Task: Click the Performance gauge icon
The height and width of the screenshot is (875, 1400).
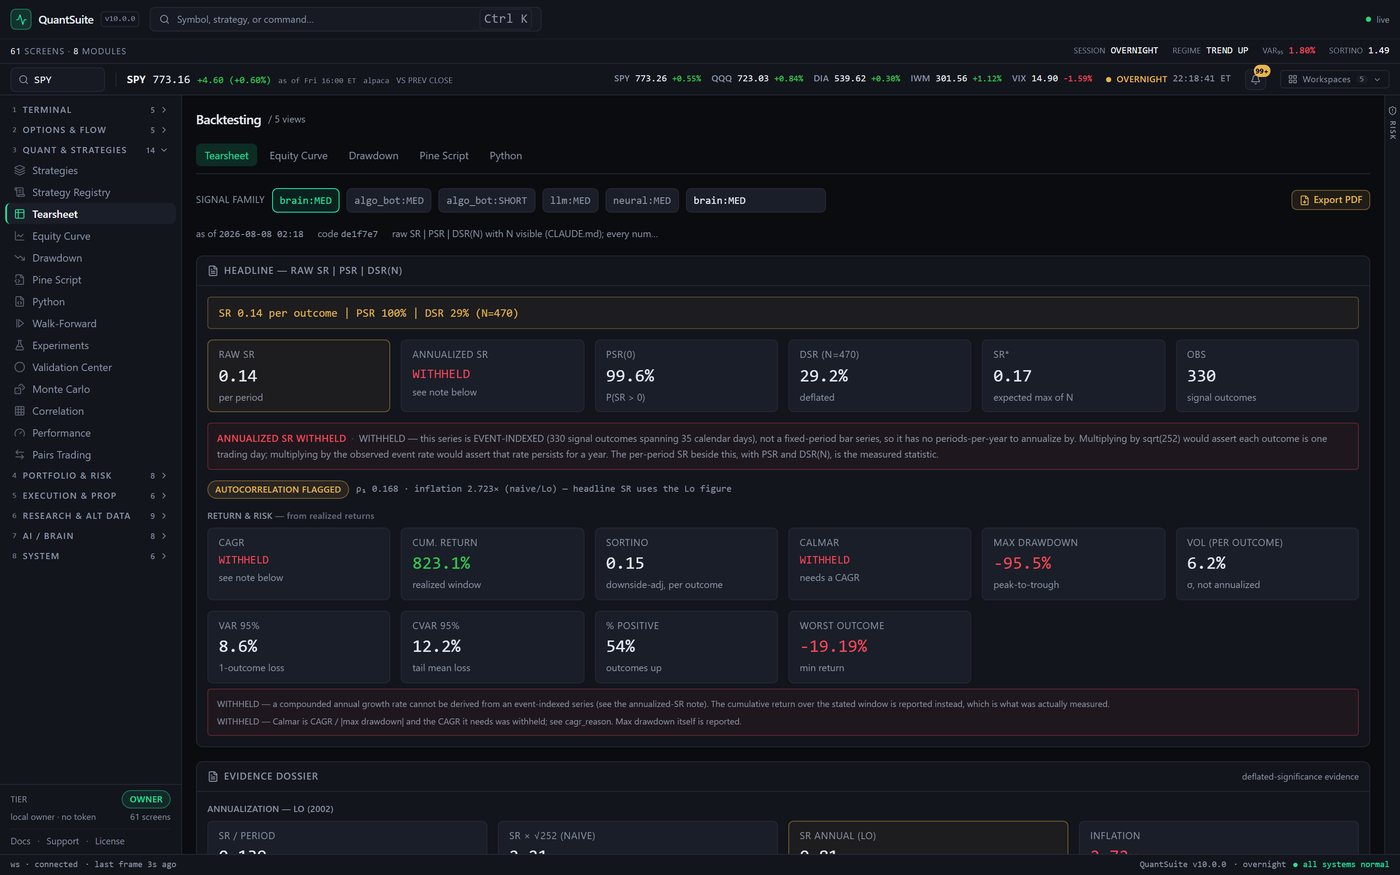Action: (x=19, y=433)
